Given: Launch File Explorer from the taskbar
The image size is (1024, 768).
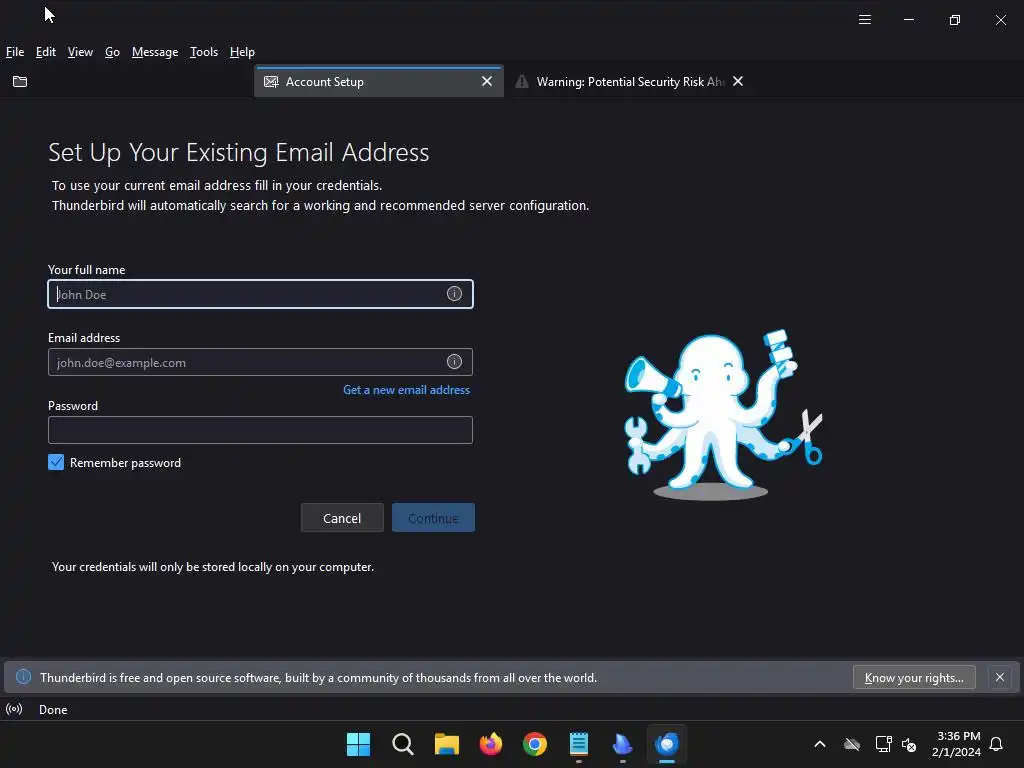Looking at the screenshot, I should pos(447,744).
